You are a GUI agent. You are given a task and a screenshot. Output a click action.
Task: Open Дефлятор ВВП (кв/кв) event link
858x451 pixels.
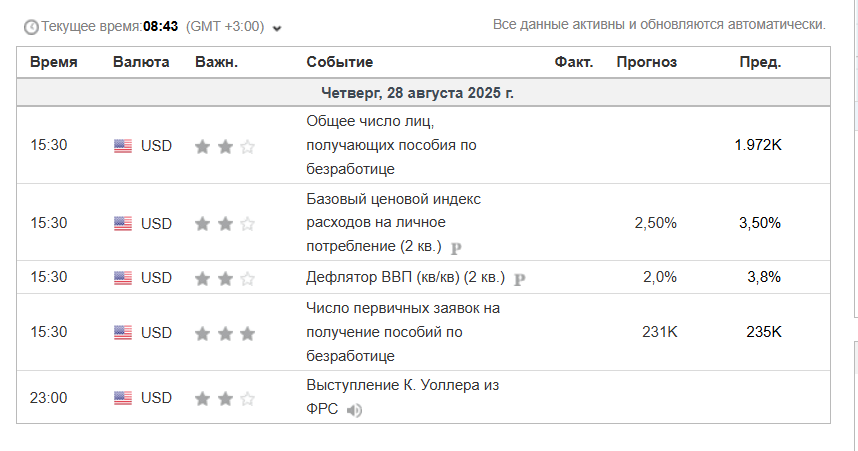pyautogui.click(x=405, y=277)
